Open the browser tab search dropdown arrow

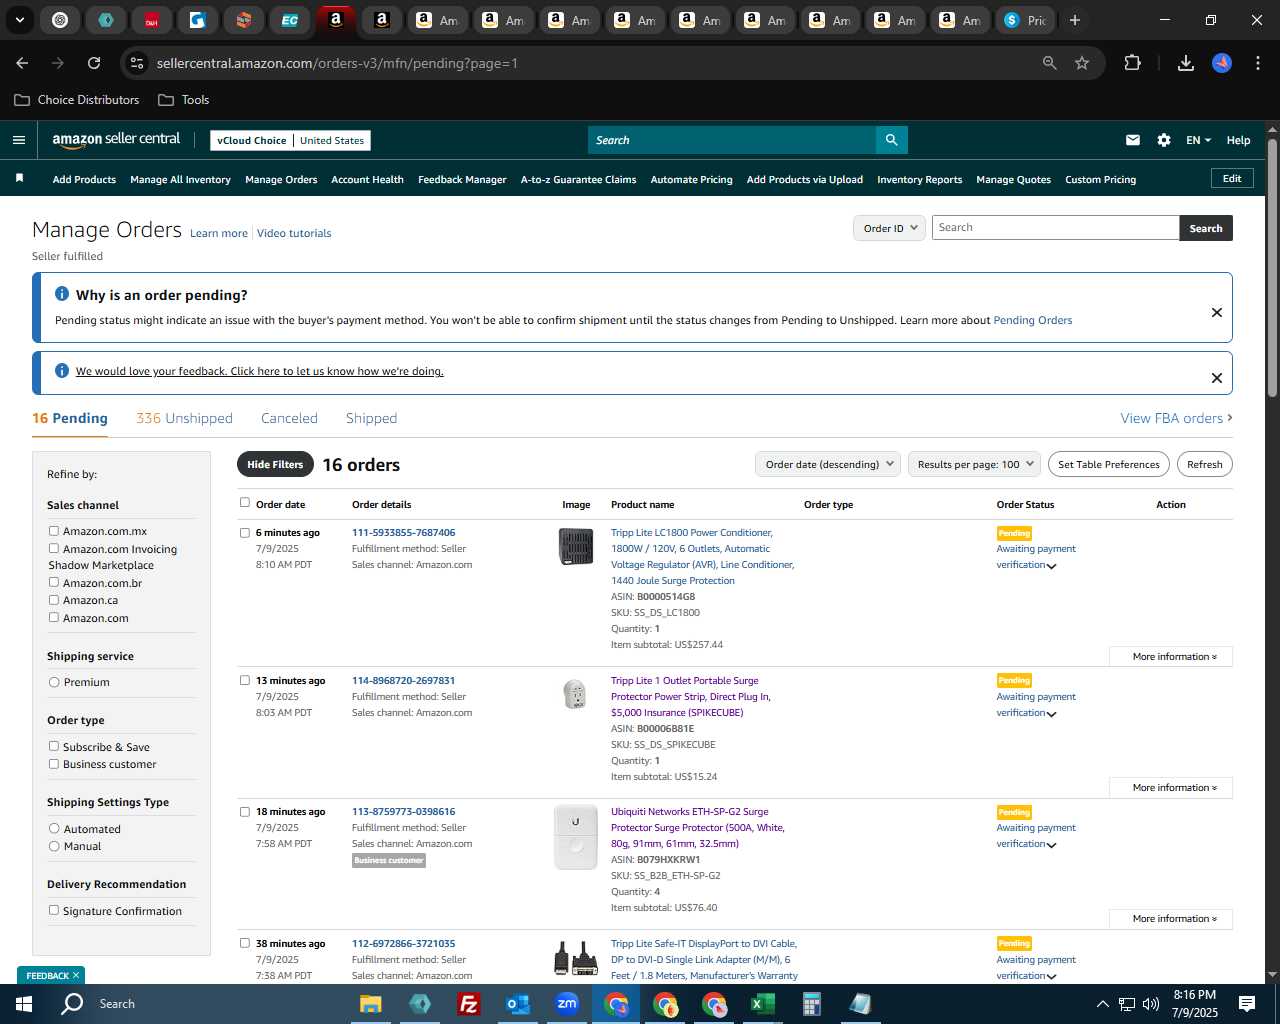pos(19,20)
